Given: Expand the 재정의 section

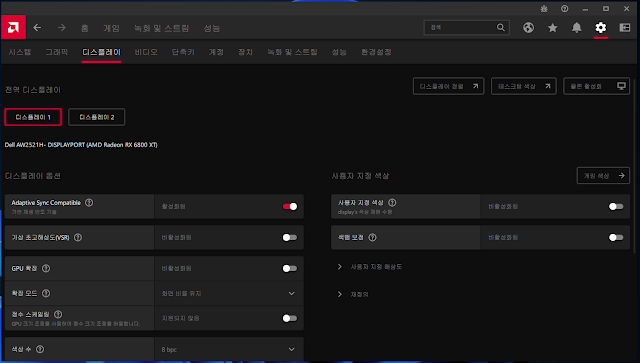Looking at the screenshot, I should point(353,294).
